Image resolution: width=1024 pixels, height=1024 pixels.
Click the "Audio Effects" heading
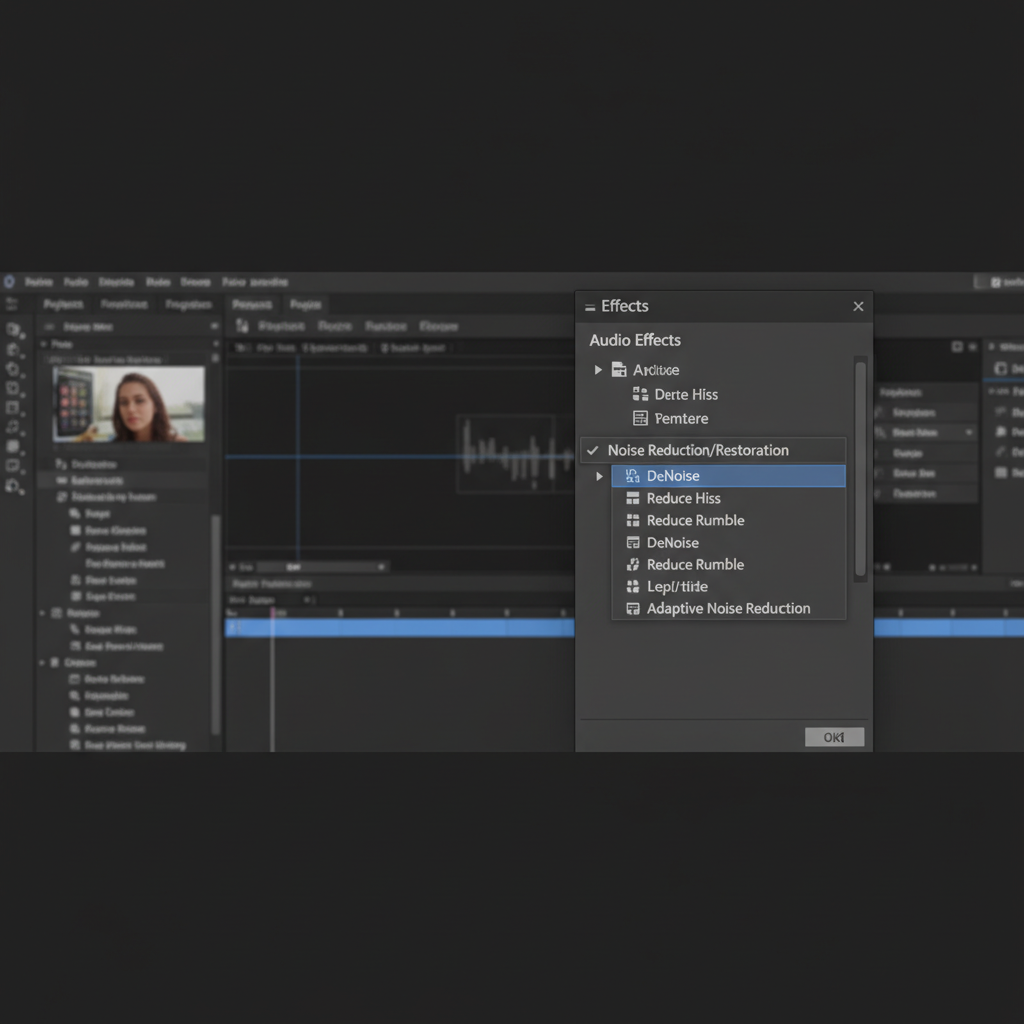635,340
